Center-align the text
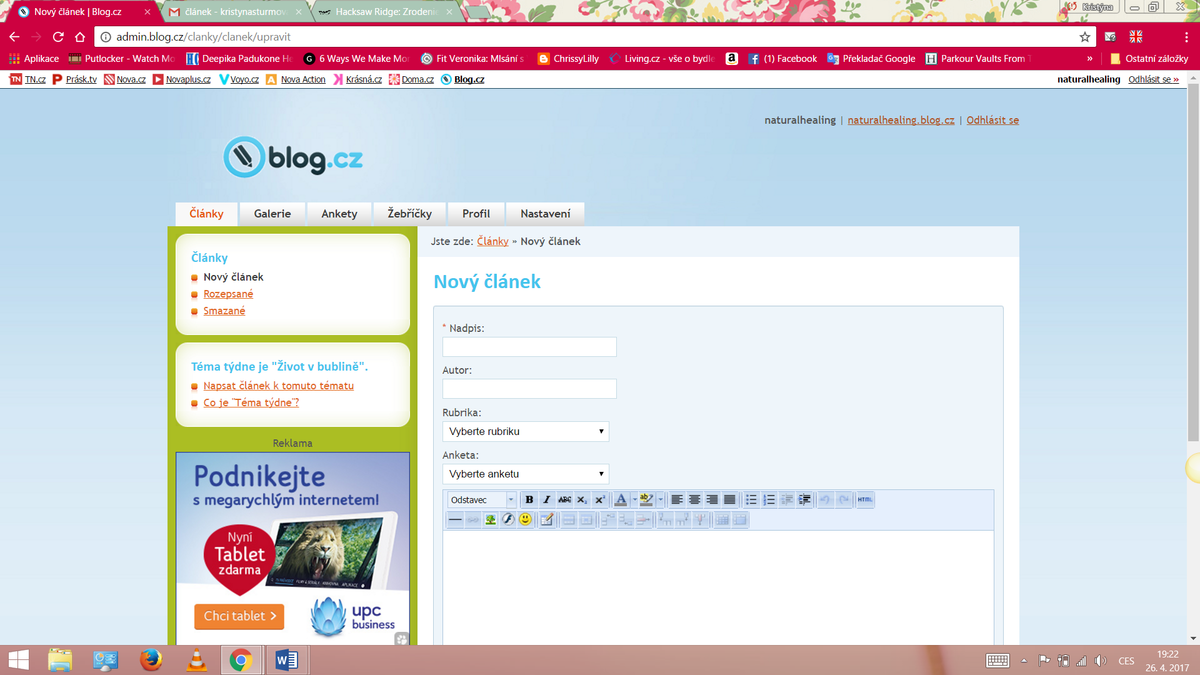The image size is (1200, 675). pos(694,500)
